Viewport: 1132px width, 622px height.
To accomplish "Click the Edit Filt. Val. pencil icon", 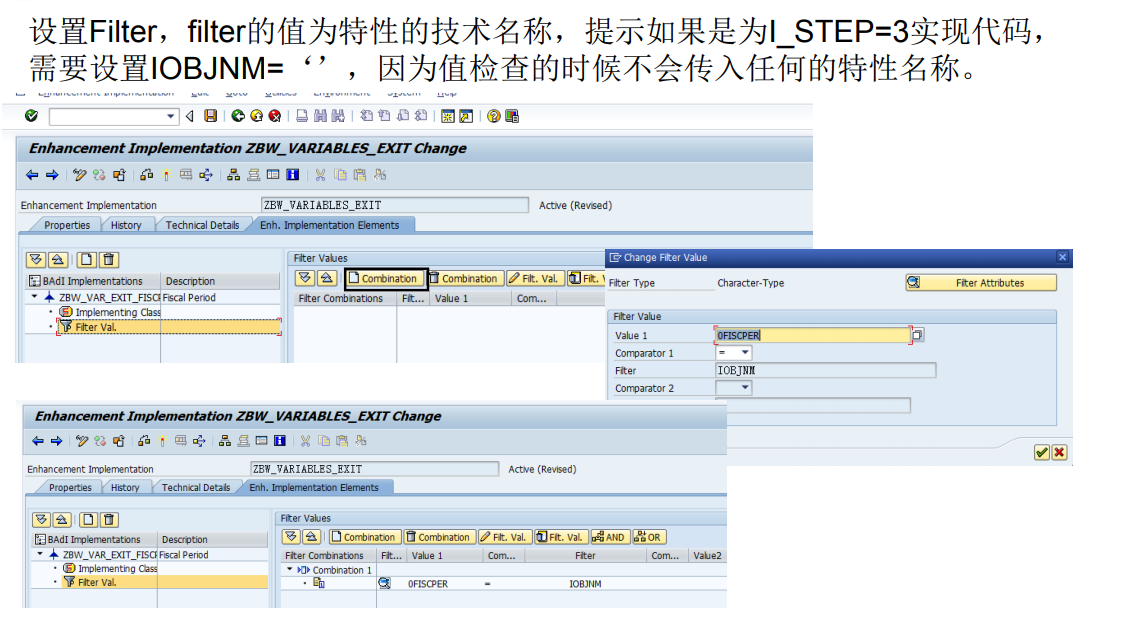I will point(505,536).
